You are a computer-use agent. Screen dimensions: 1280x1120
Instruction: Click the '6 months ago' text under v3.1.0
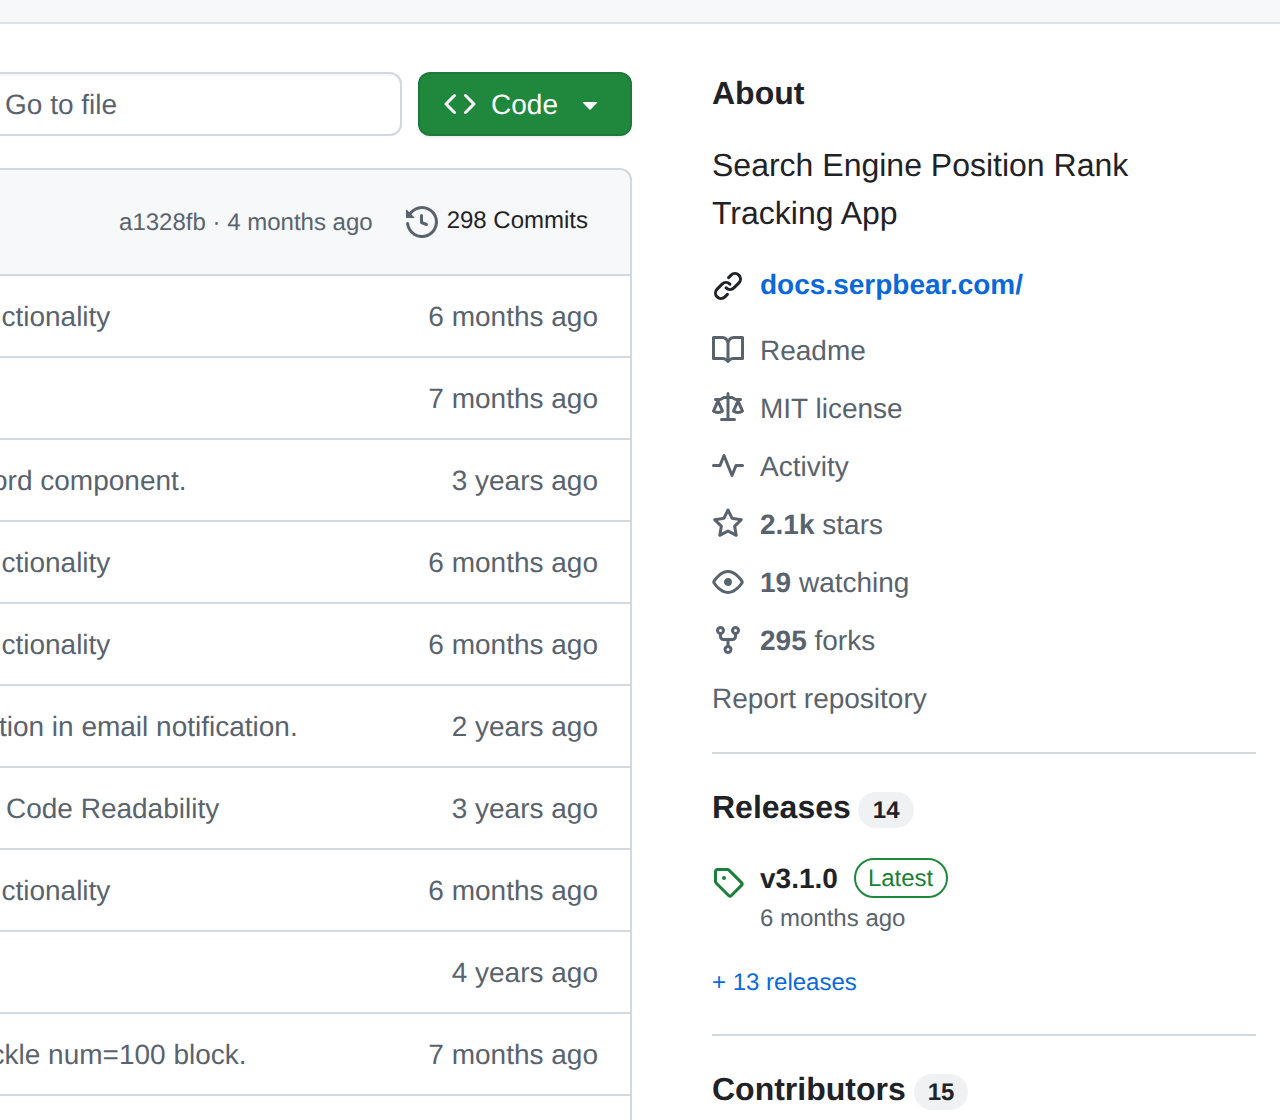coord(832,918)
